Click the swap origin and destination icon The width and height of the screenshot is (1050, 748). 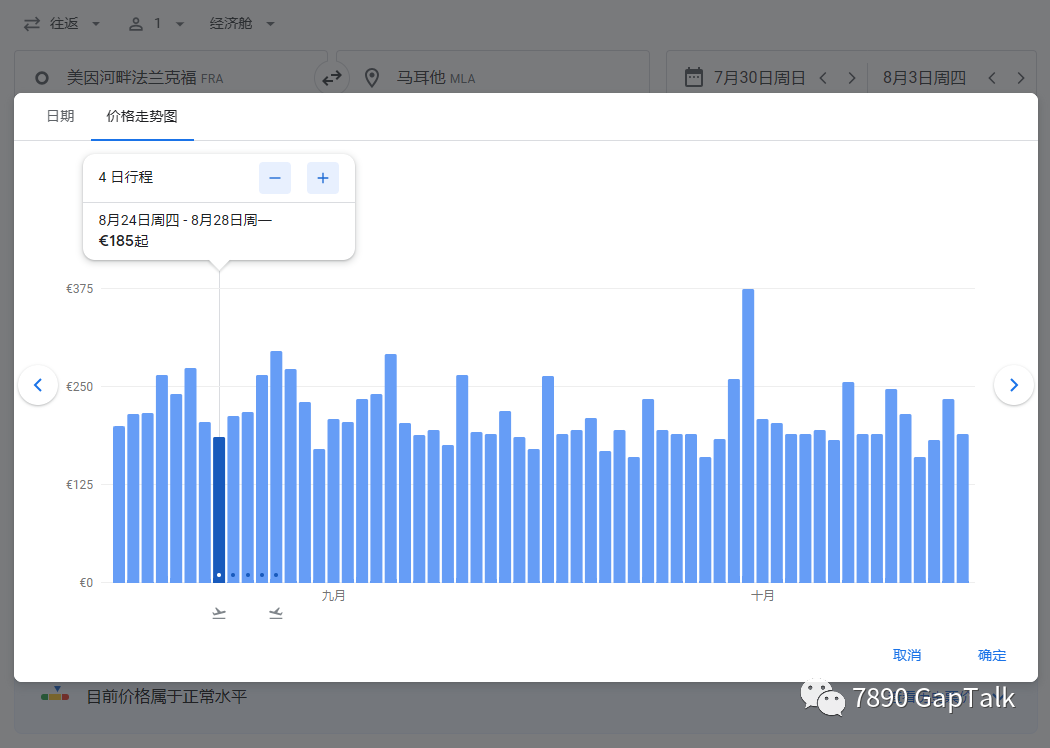[x=332, y=77]
